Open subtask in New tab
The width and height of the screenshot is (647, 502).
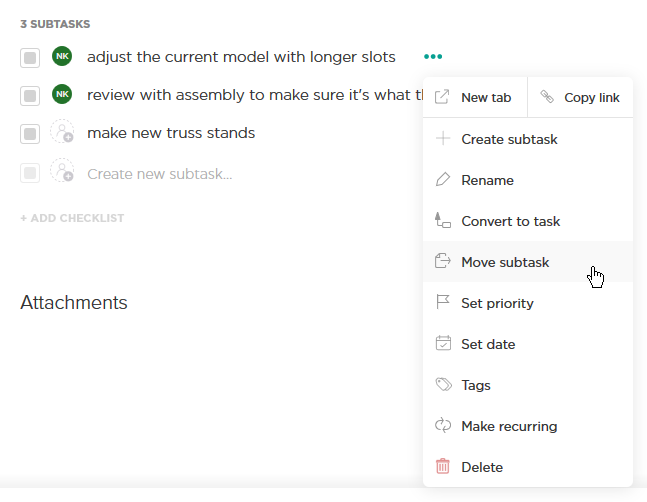point(475,98)
